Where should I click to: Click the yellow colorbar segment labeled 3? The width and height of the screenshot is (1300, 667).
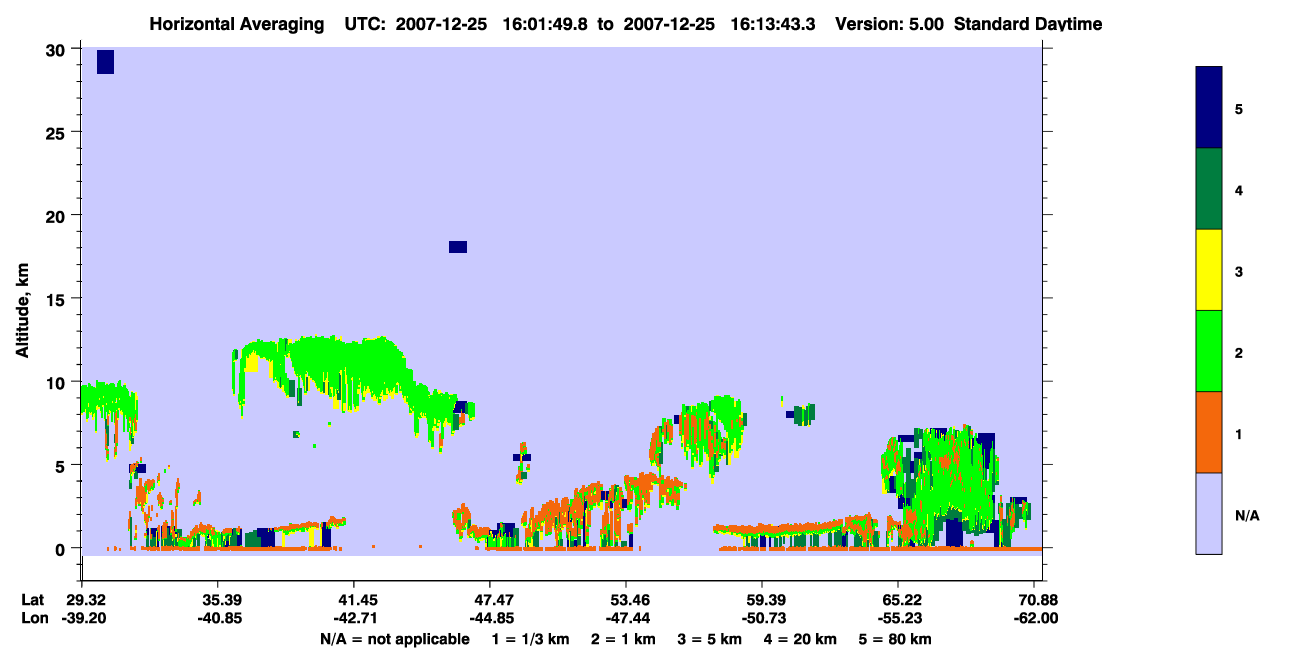tap(1209, 270)
